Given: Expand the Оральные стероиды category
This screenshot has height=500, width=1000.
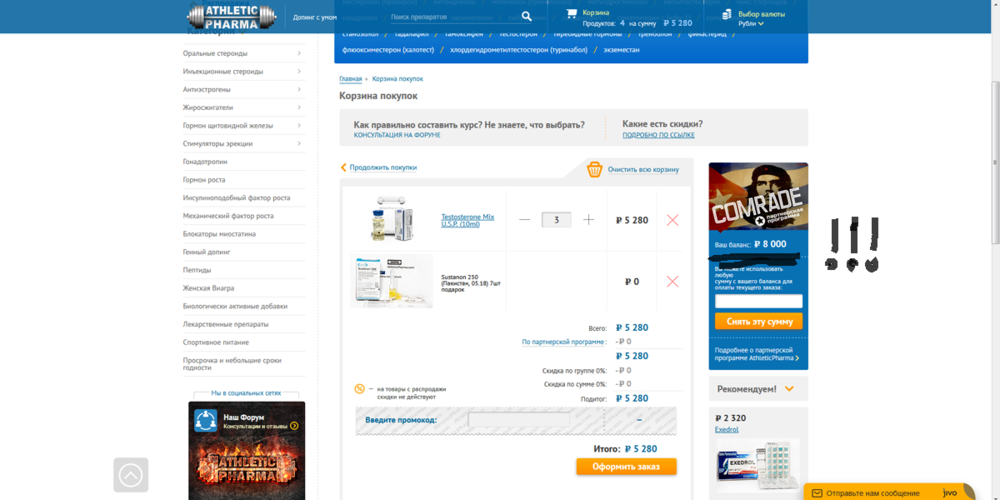Looking at the screenshot, I should point(298,53).
